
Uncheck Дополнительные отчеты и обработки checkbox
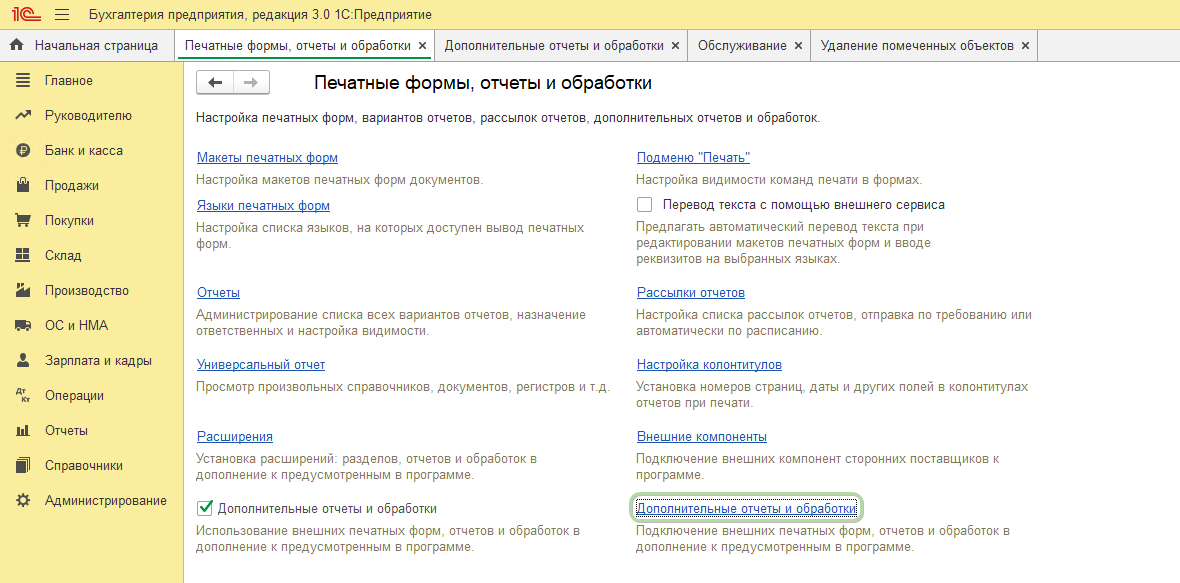[204, 509]
